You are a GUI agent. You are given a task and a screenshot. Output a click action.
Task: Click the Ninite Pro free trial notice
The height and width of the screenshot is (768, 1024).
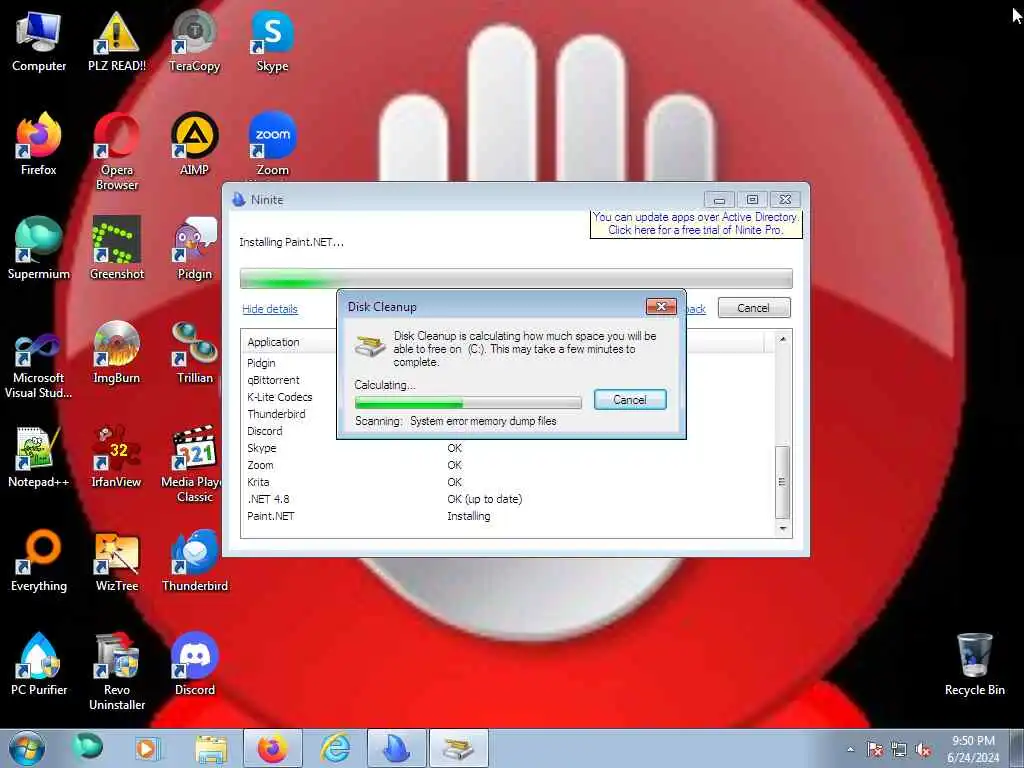[x=696, y=223]
